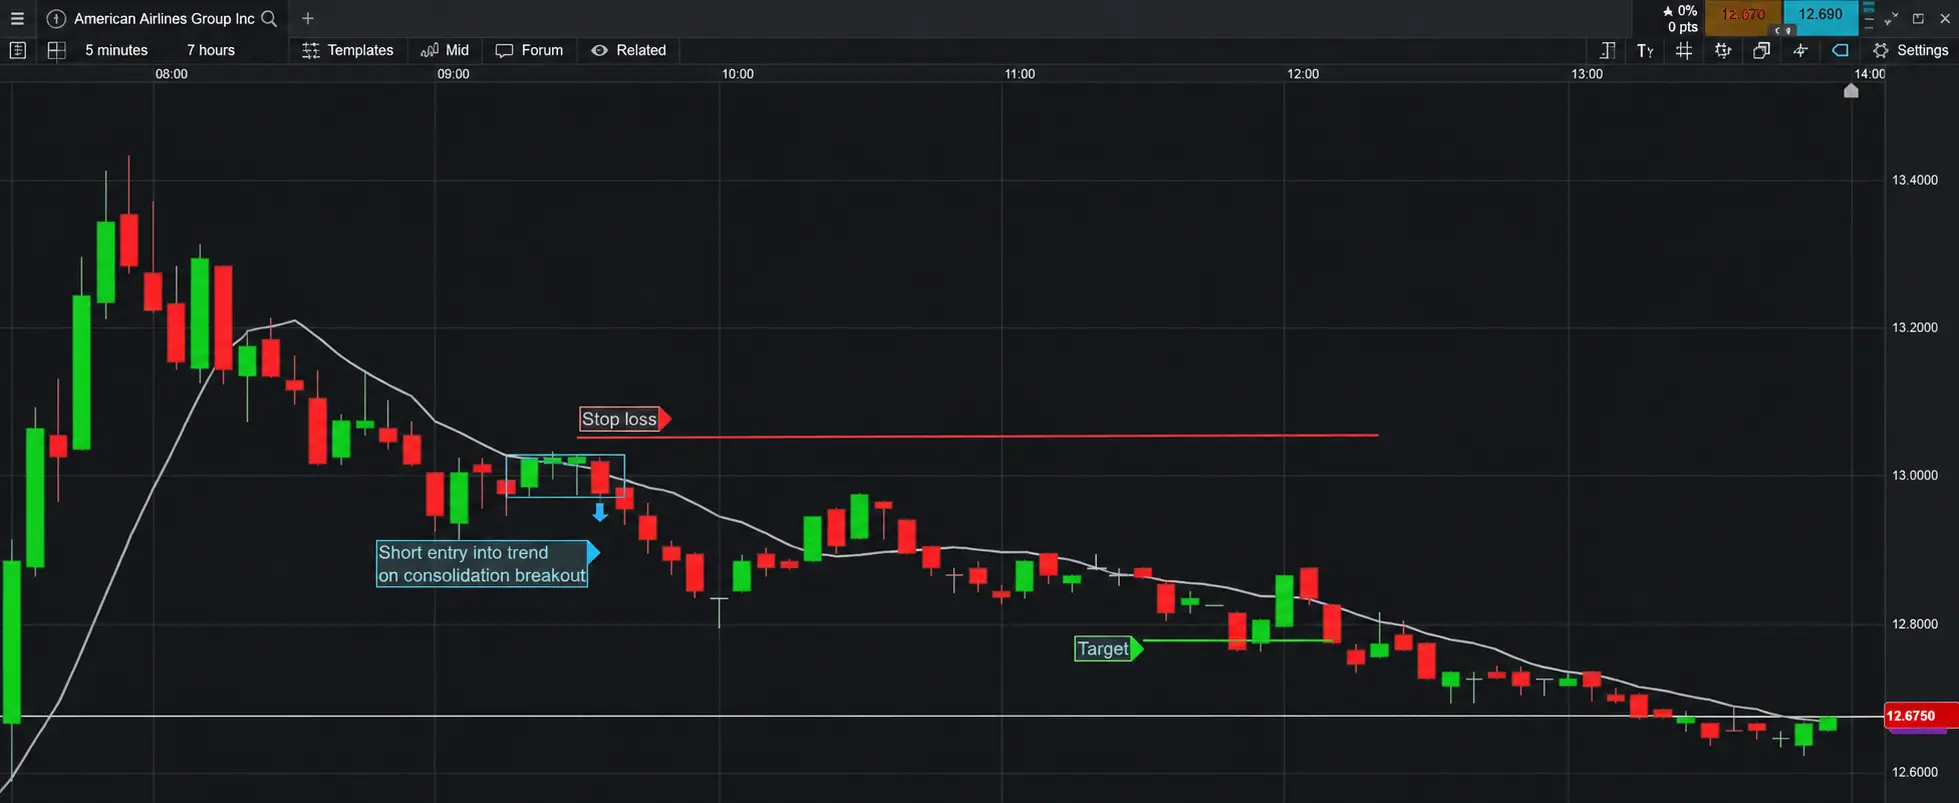Open the price scale tool icon
Viewport: 1959px width, 803px height.
pyautogui.click(x=1607, y=50)
